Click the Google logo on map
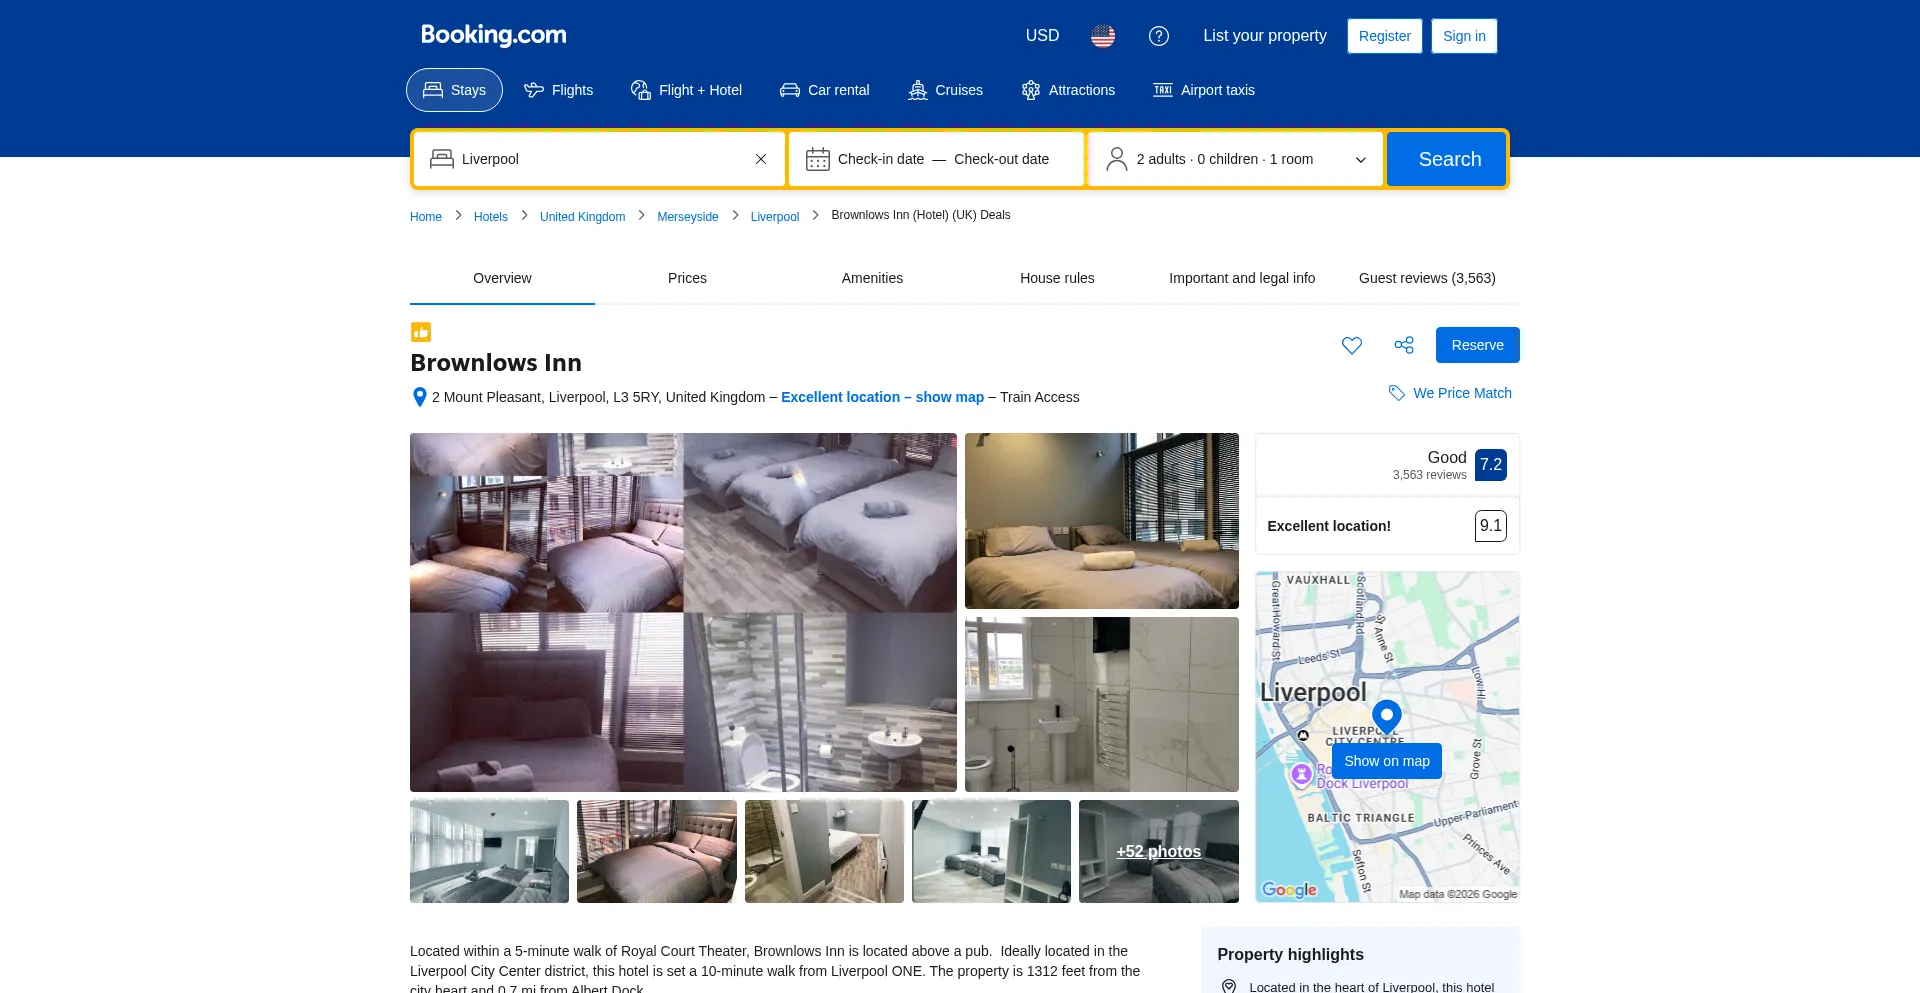This screenshot has height=993, width=1920. (1289, 889)
